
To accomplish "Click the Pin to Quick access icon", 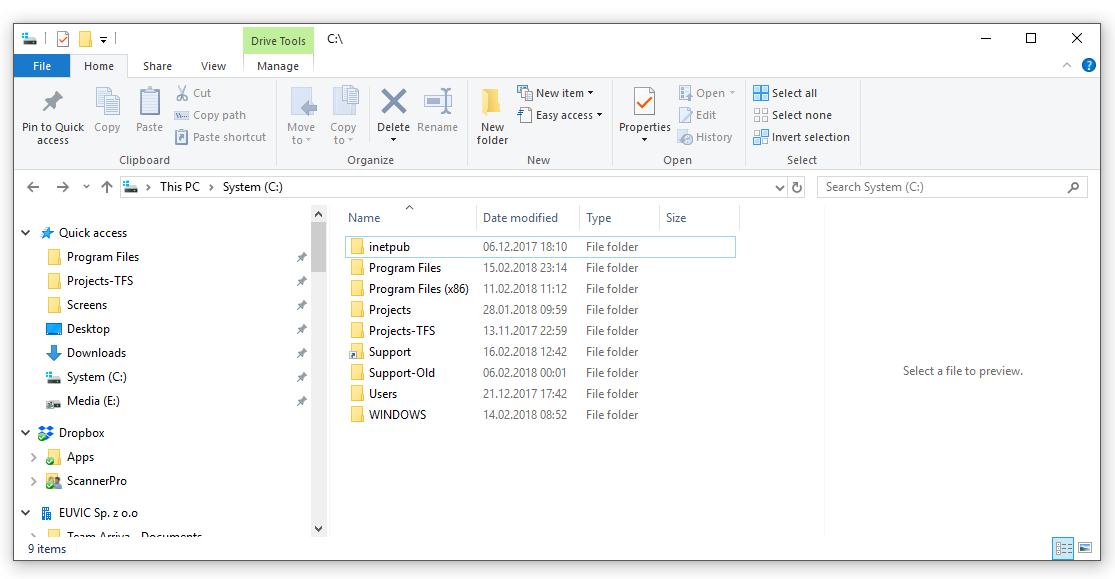I will click(53, 103).
